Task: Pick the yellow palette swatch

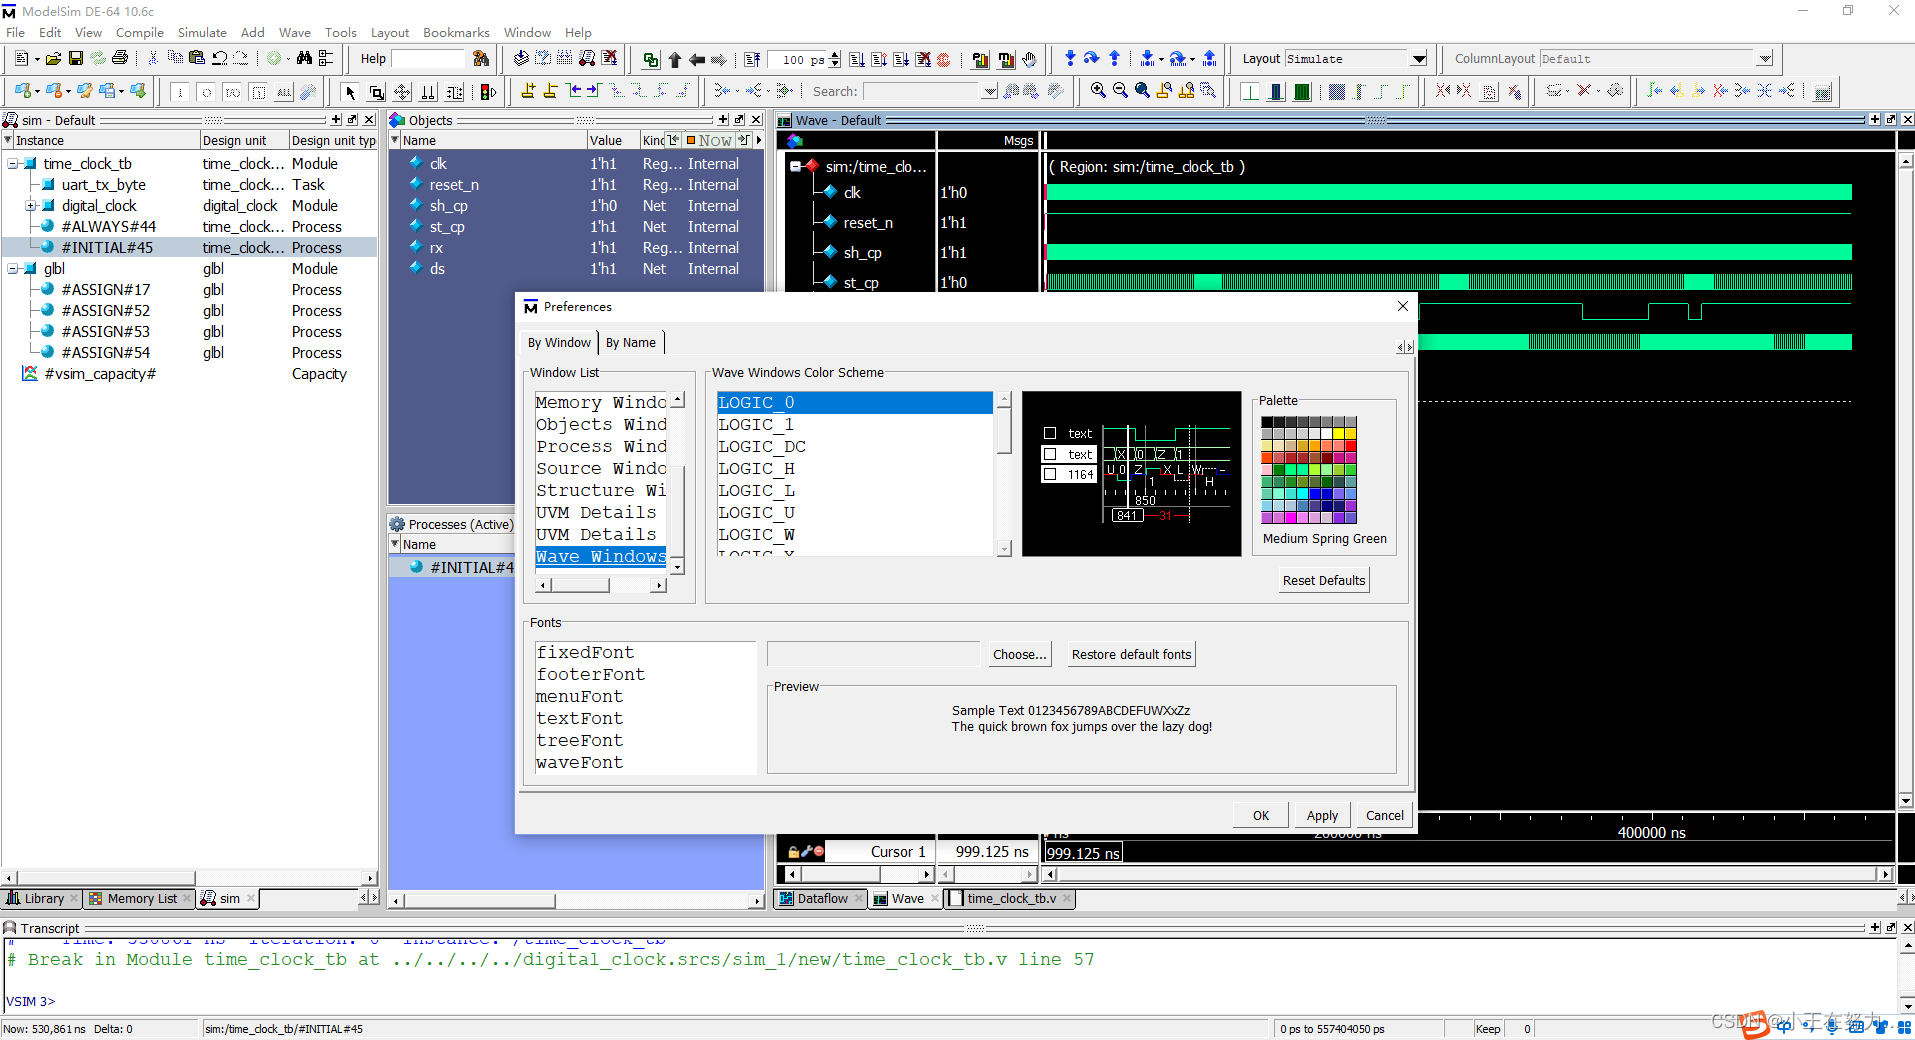Action: (x=1339, y=434)
